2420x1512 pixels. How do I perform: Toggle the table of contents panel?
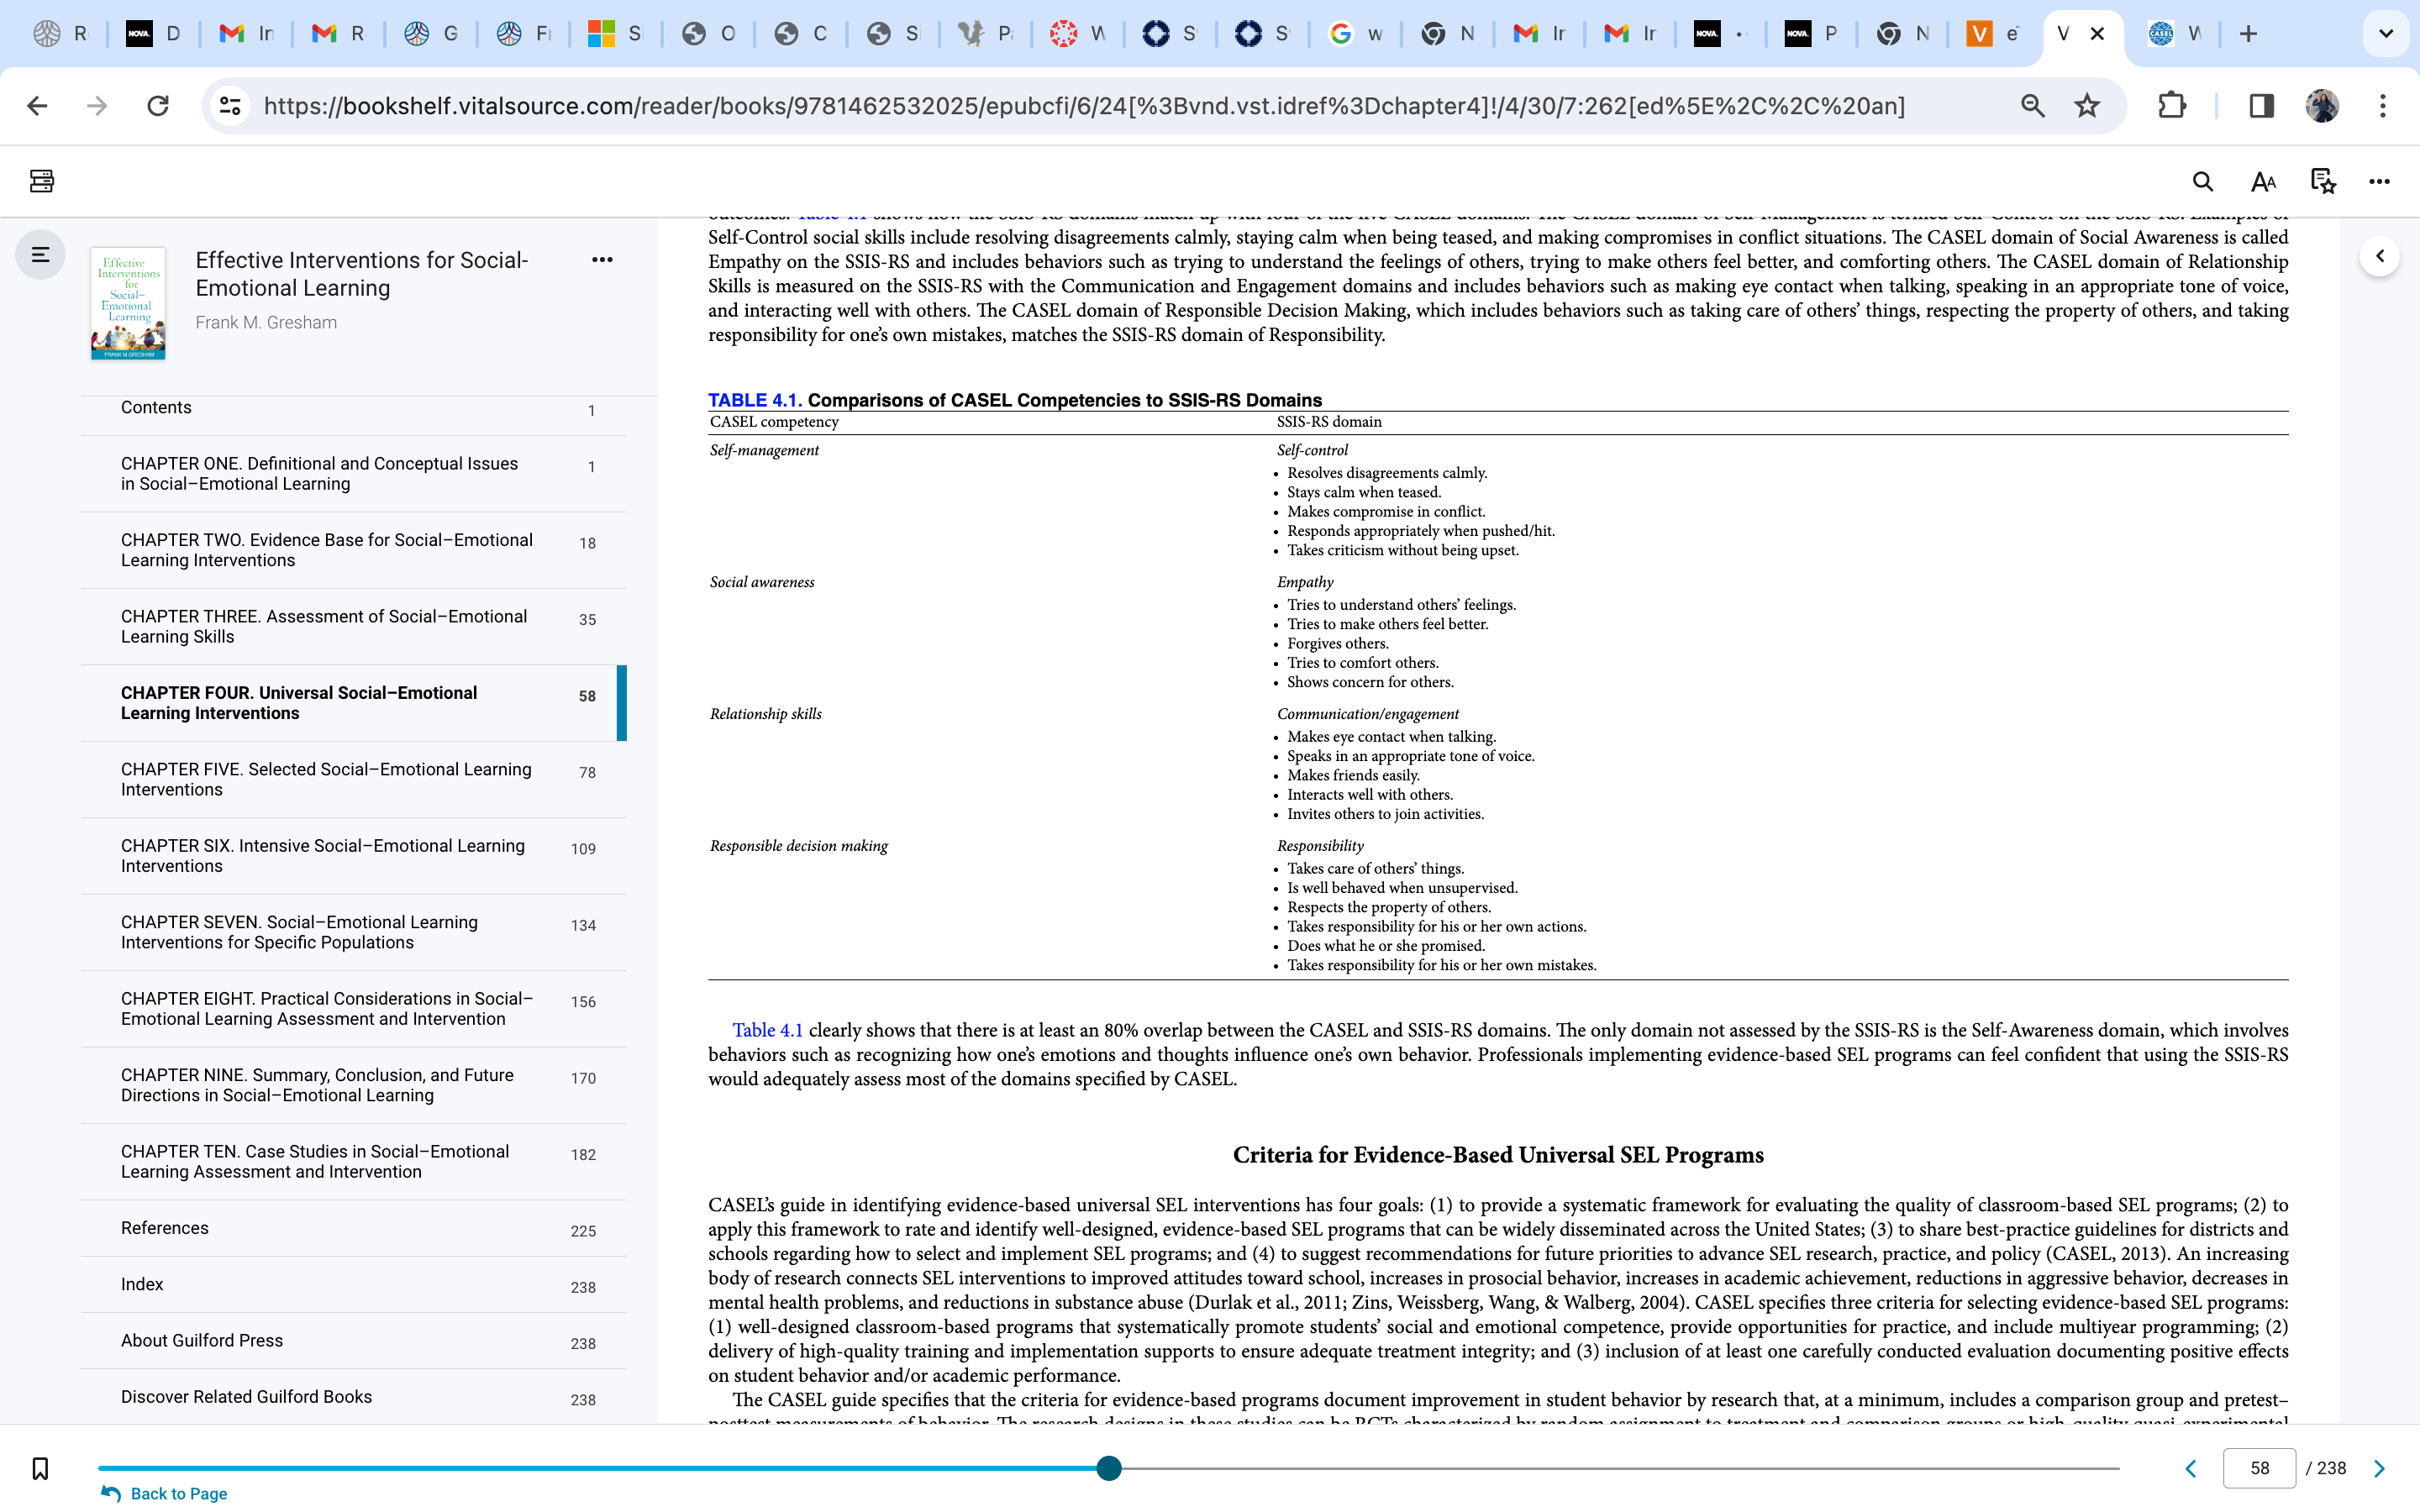click(x=40, y=255)
